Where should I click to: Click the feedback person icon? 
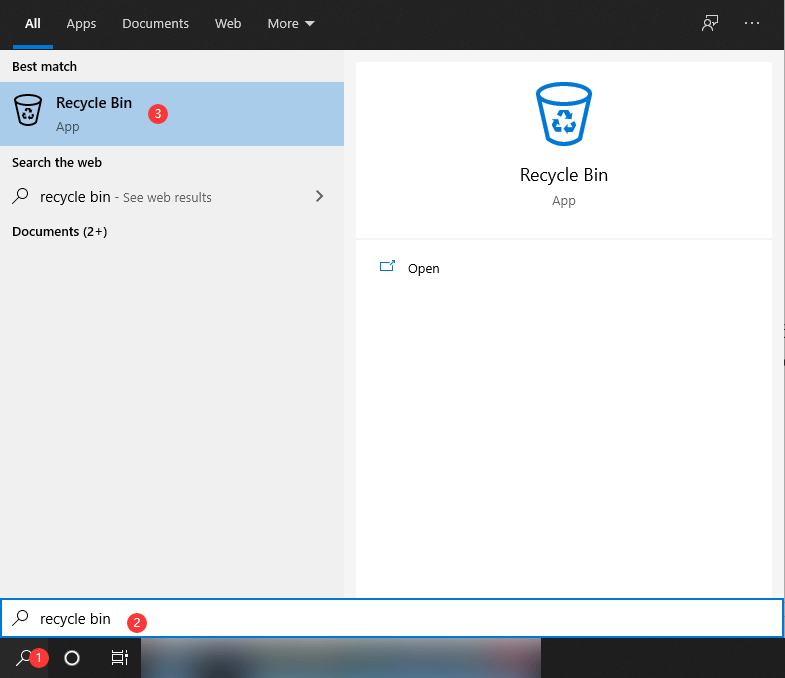click(x=709, y=23)
